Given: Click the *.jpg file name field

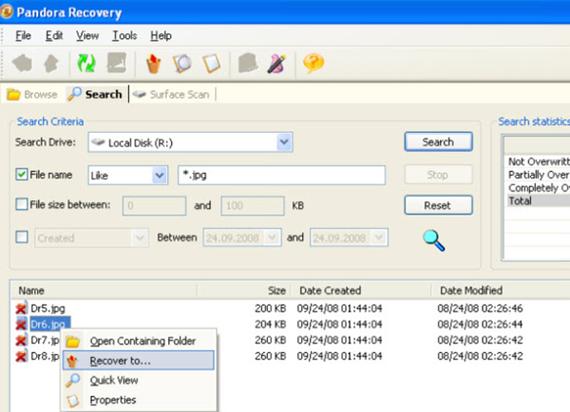Looking at the screenshot, I should [x=281, y=175].
